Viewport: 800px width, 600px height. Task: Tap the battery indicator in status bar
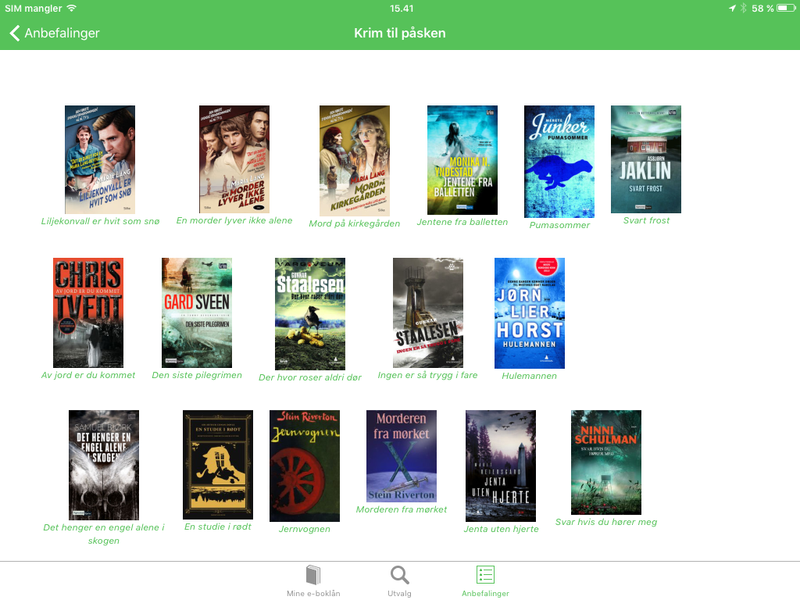[786, 8]
